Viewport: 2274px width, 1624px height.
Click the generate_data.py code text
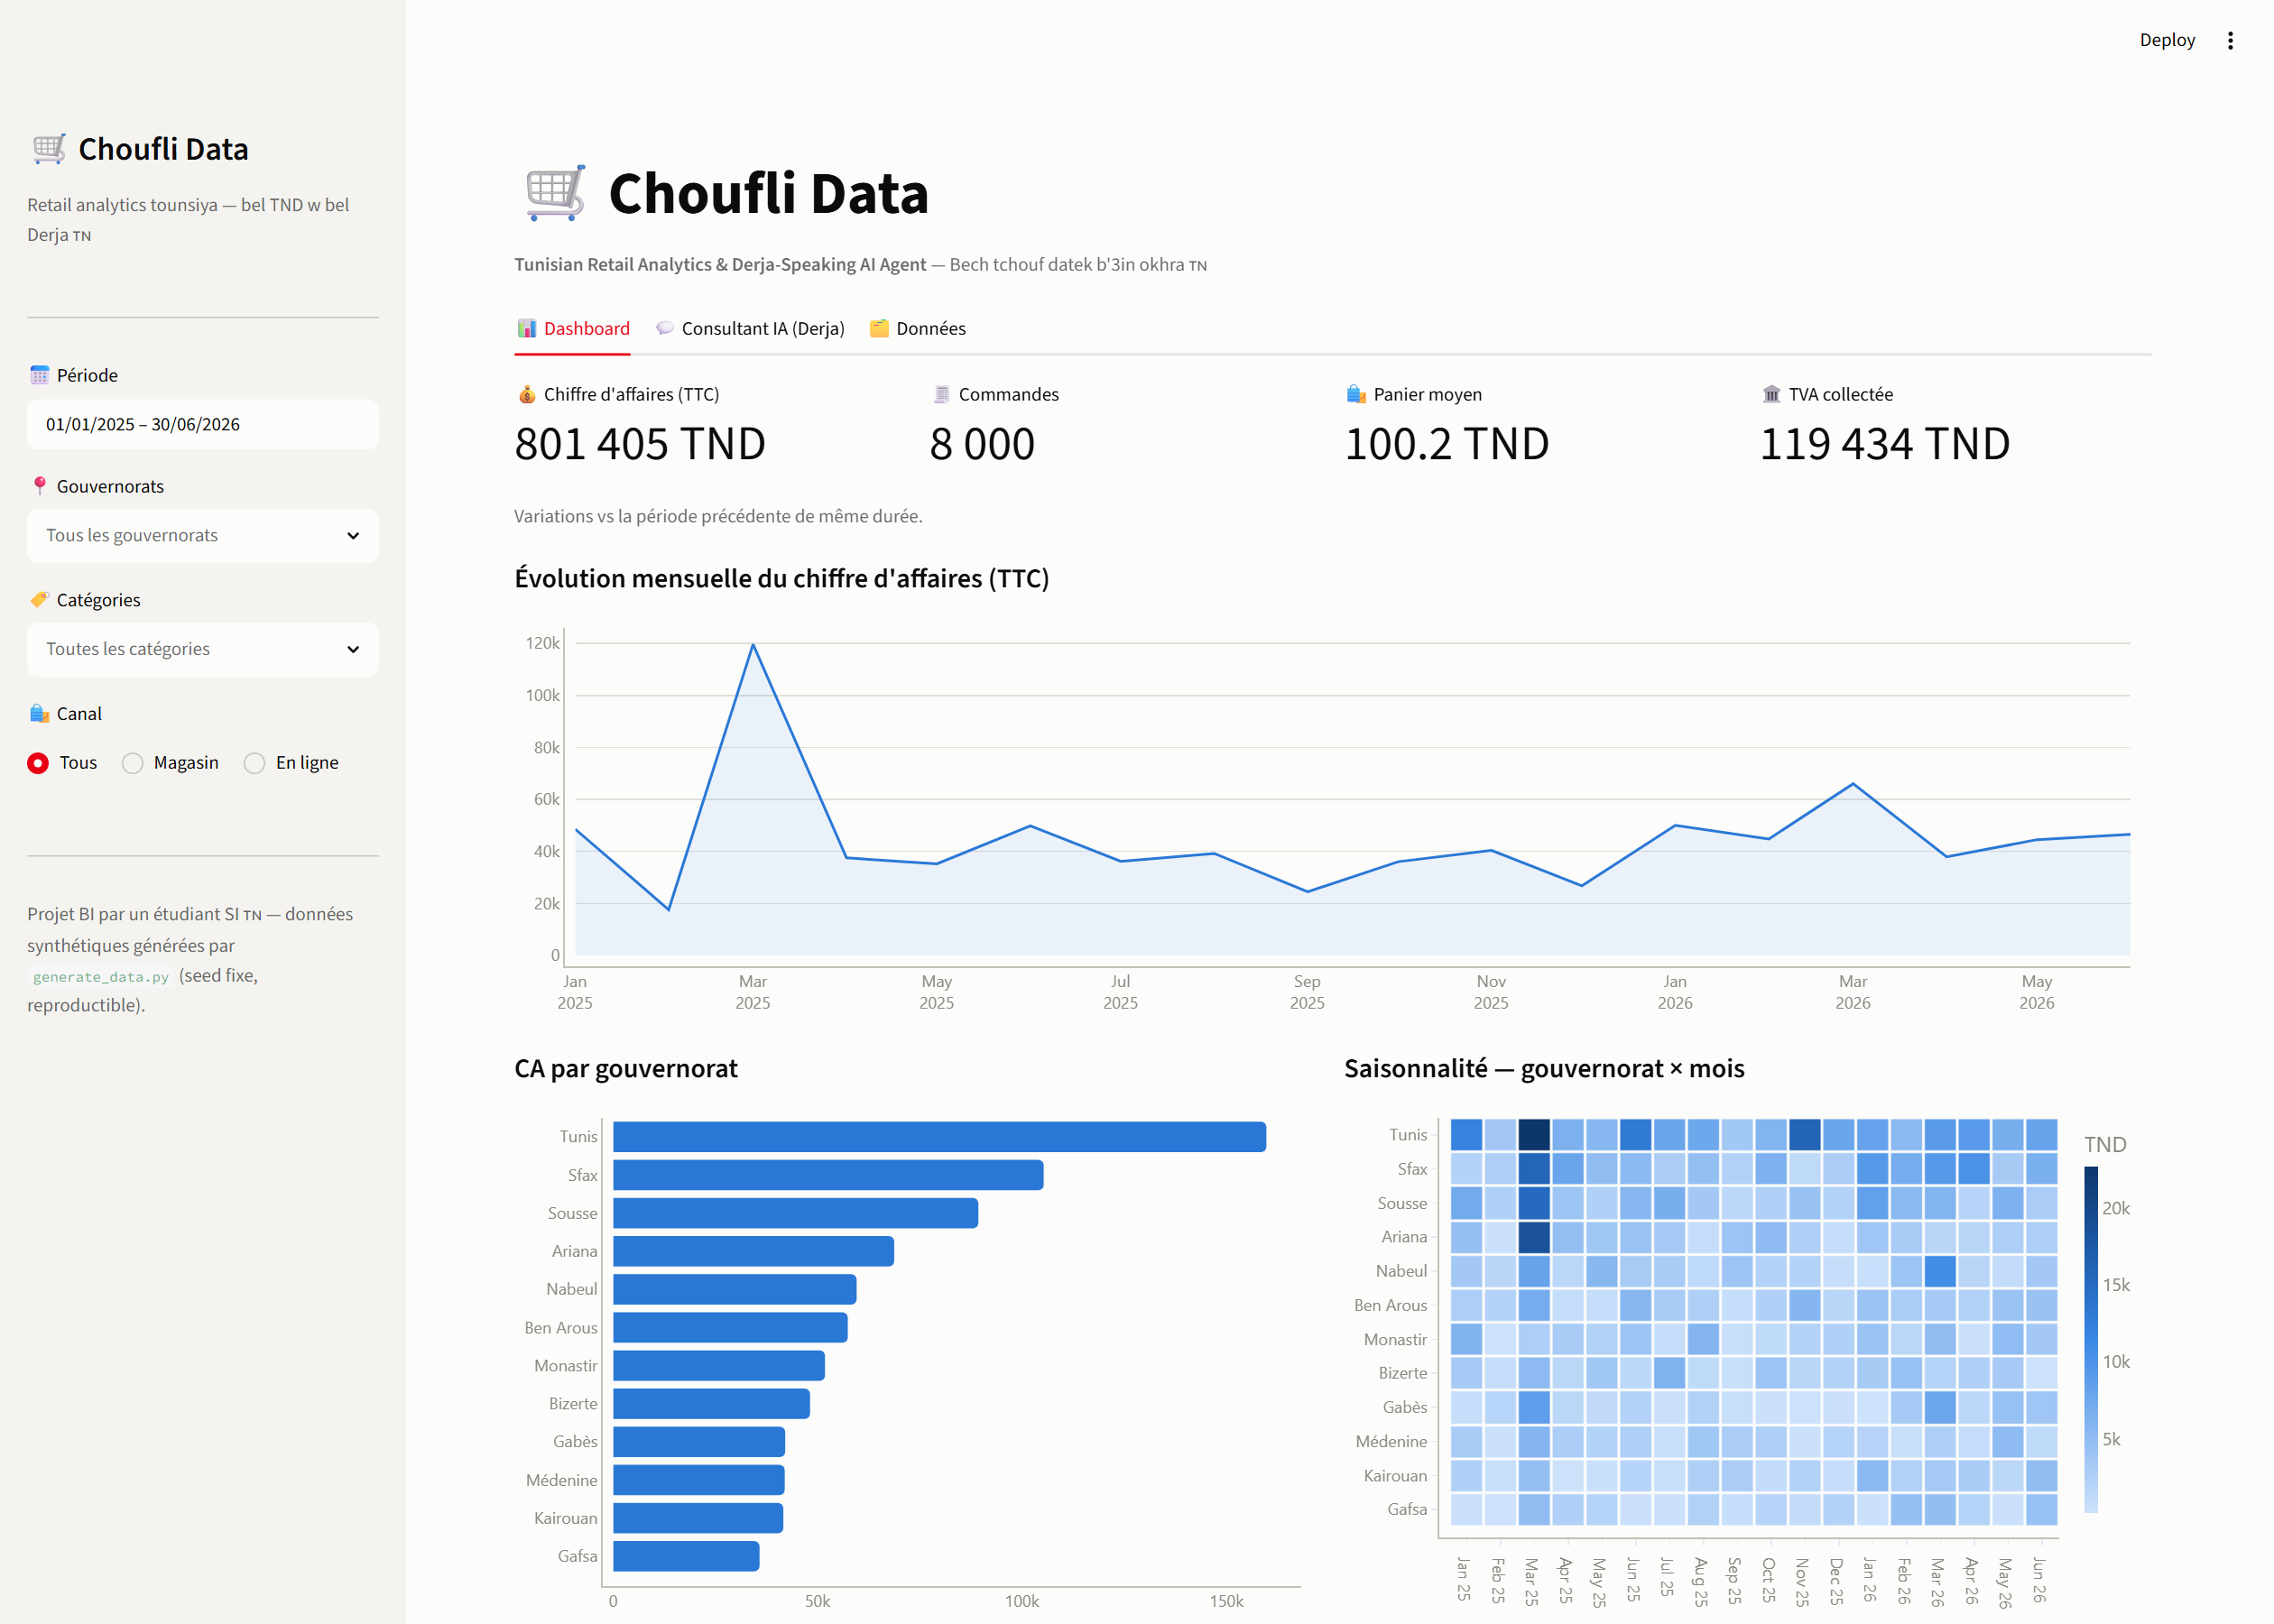pyautogui.click(x=100, y=976)
